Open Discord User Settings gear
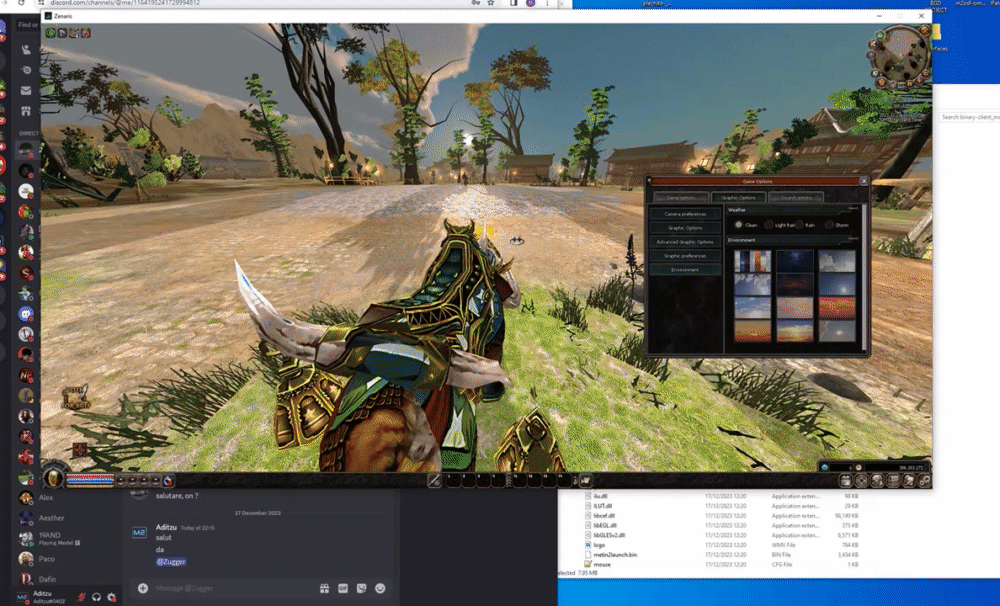Viewport: 1000px width, 606px height. [112, 597]
